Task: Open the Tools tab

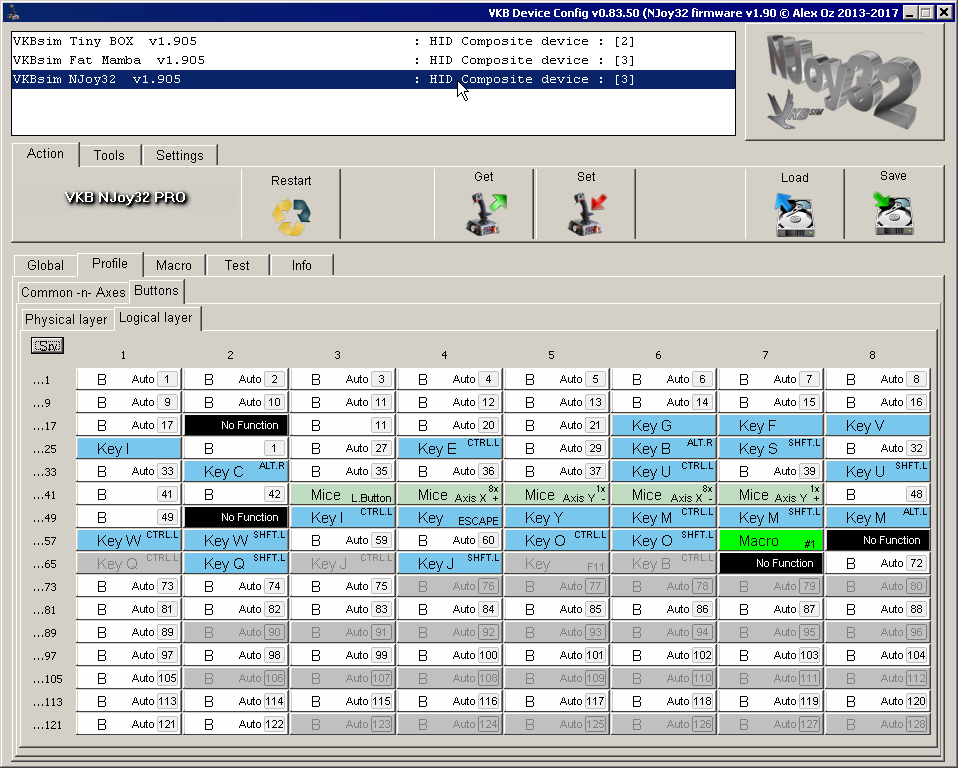Action: tap(109, 155)
